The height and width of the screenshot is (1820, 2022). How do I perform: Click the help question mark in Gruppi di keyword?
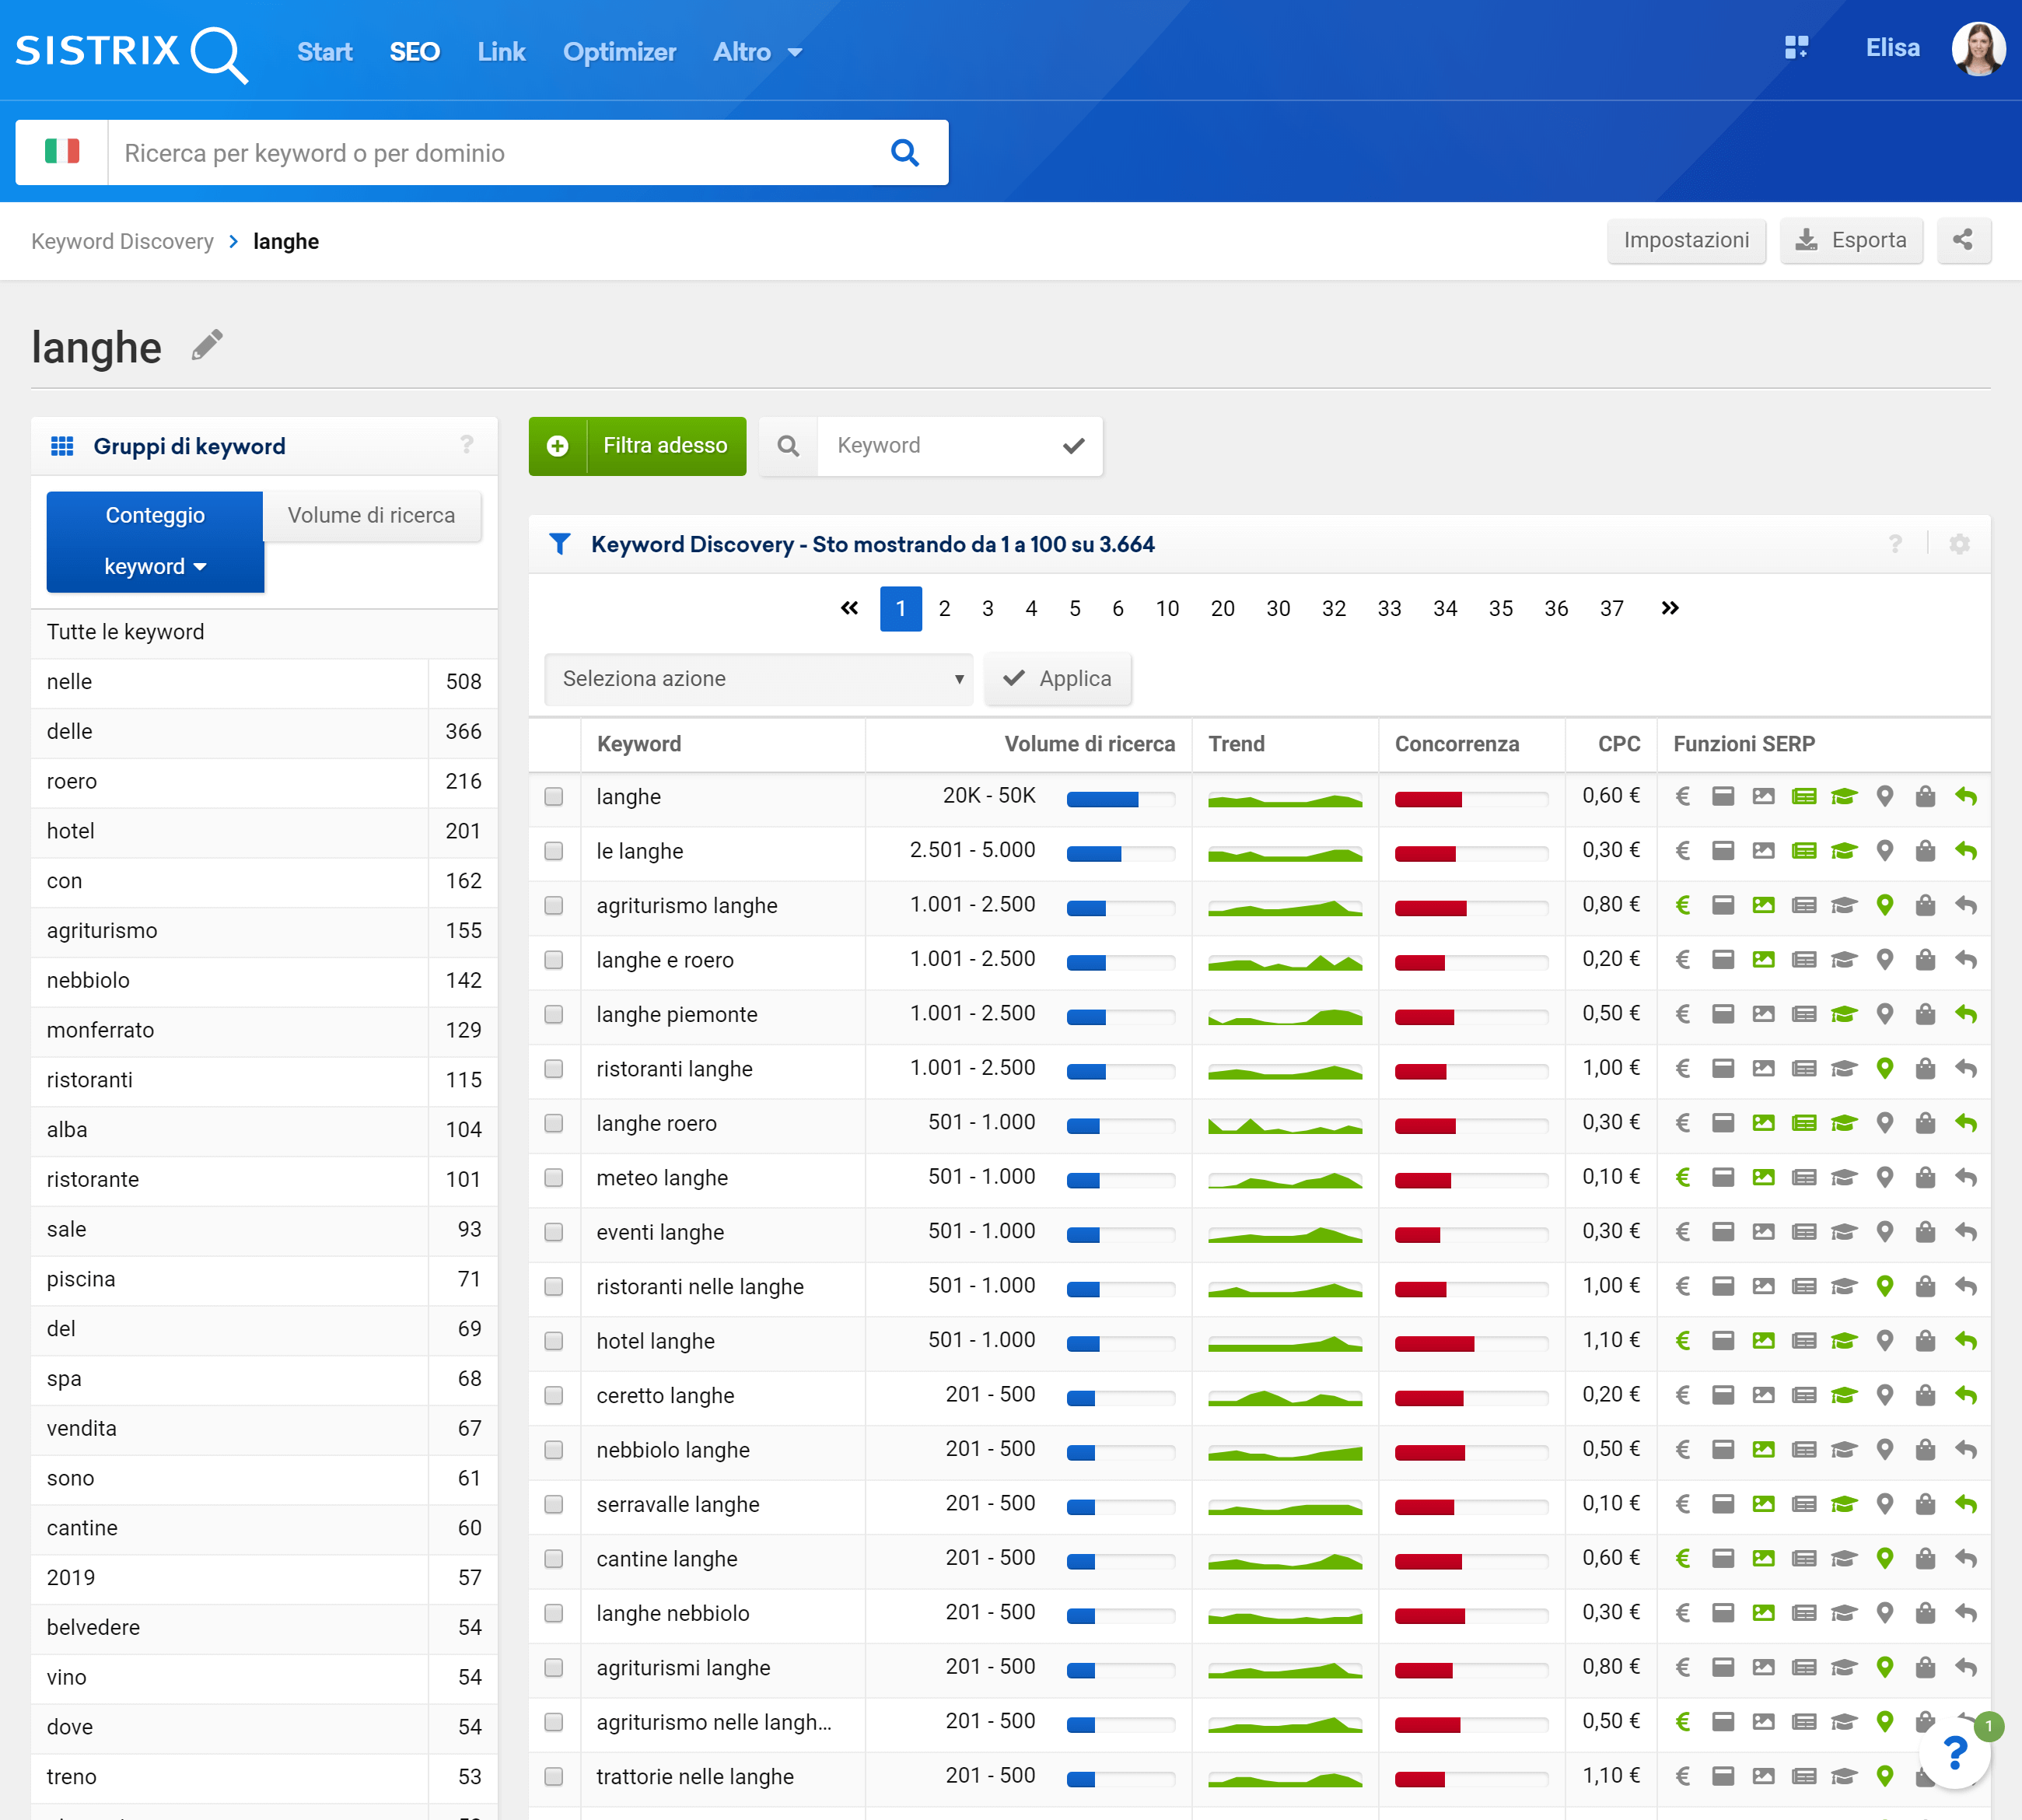466,445
